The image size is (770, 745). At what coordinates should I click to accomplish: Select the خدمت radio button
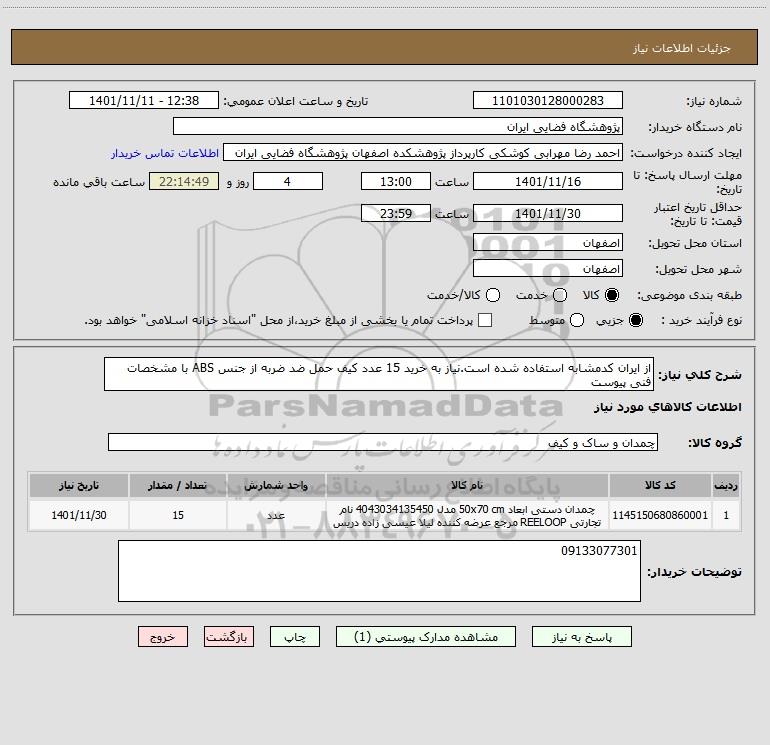point(560,295)
